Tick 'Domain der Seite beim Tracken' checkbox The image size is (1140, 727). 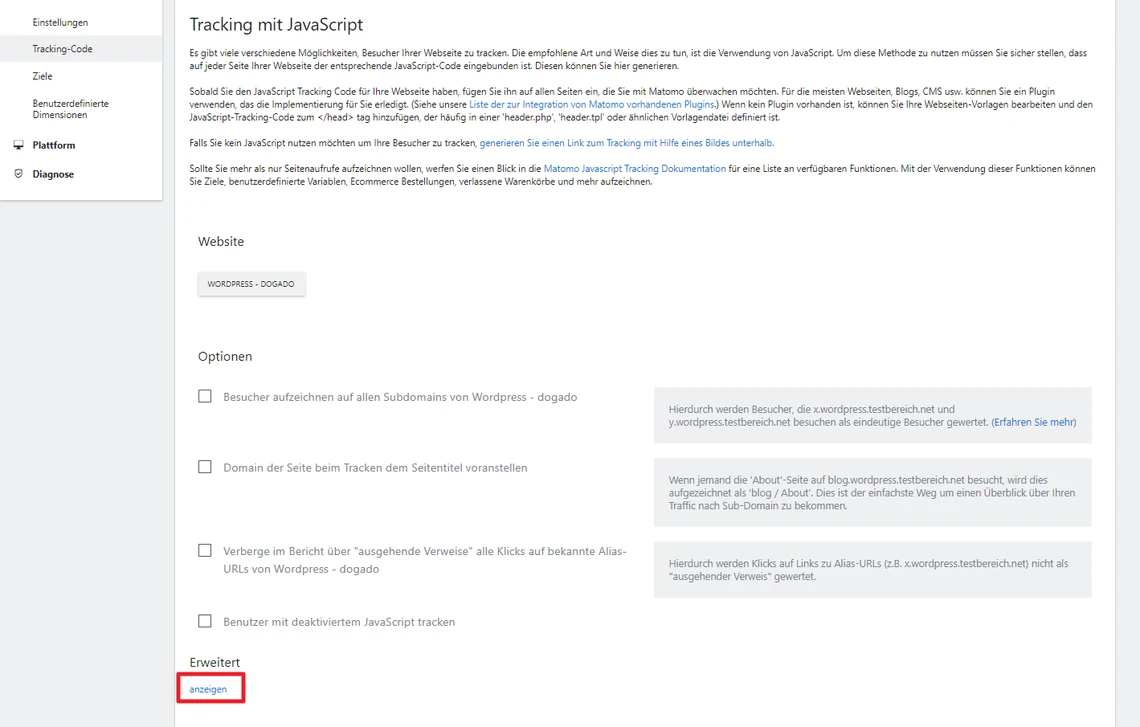pyautogui.click(x=205, y=467)
